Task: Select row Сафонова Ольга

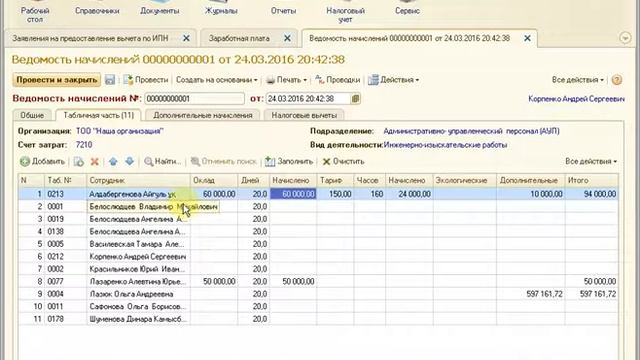Action: (318, 307)
